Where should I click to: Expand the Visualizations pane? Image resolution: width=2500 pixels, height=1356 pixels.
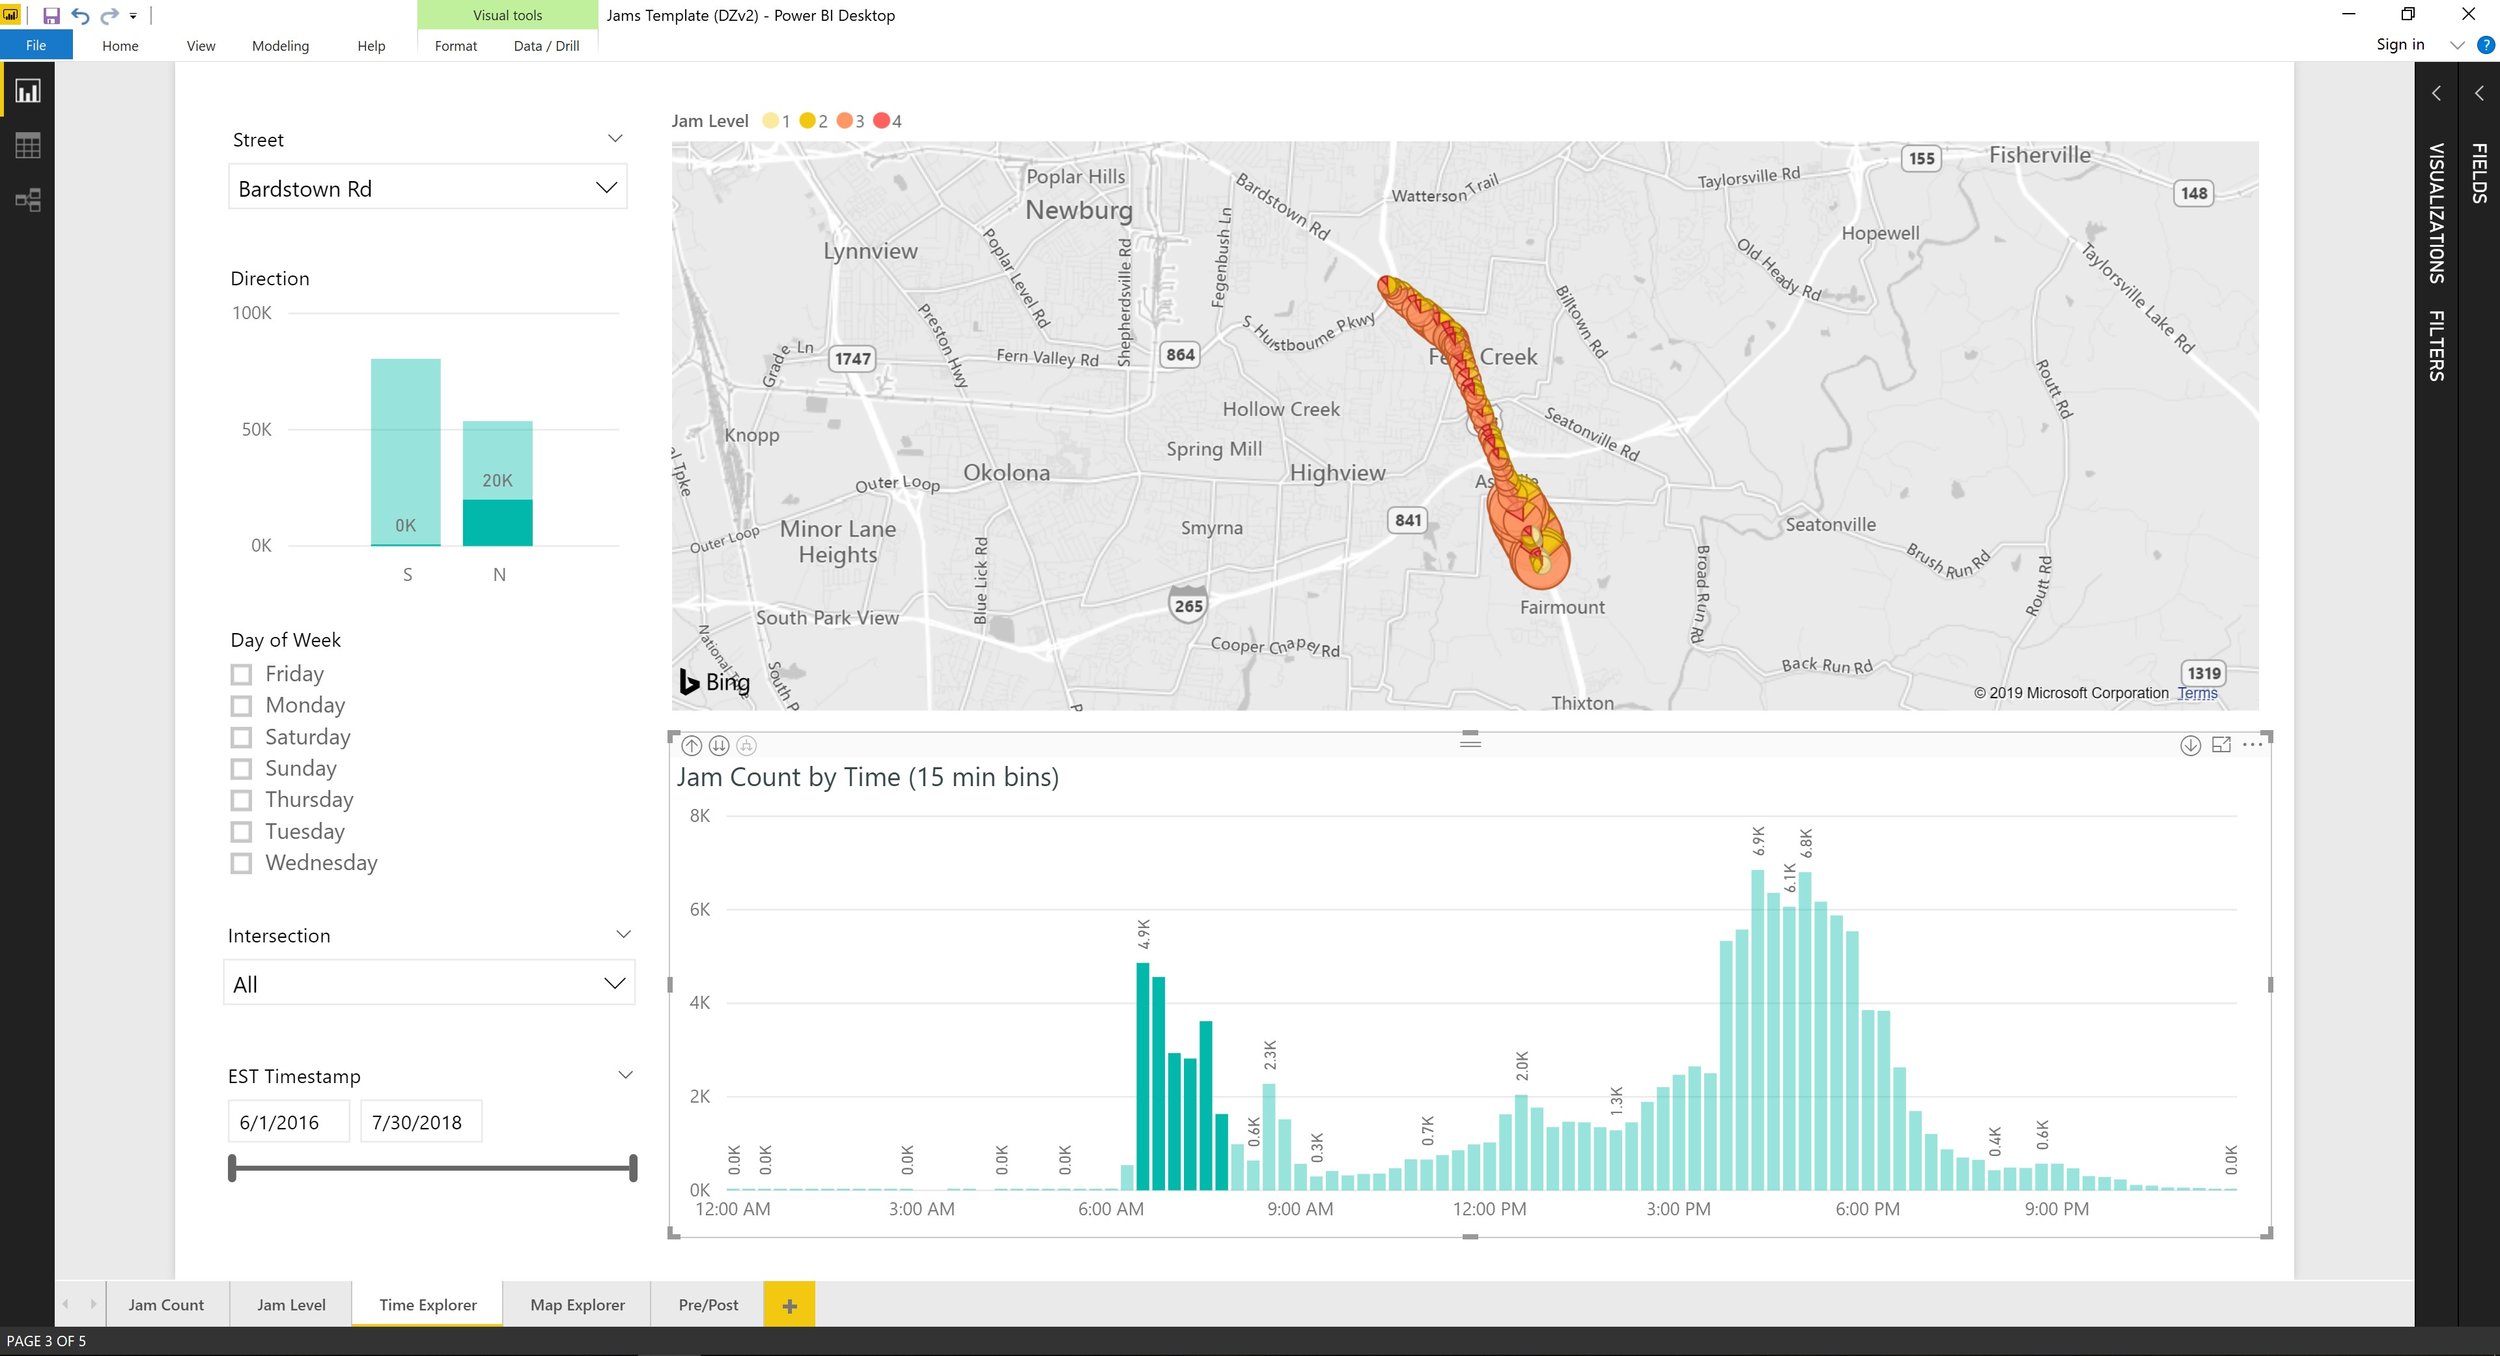[2437, 93]
